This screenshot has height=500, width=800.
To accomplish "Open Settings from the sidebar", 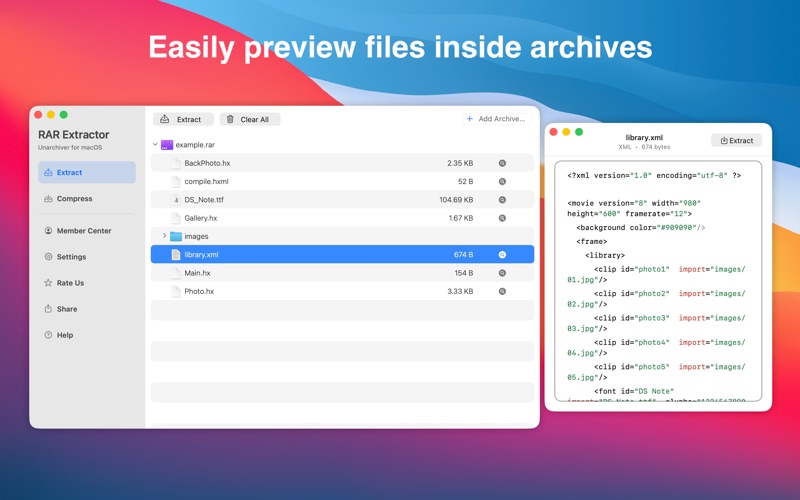I will click(87, 257).
